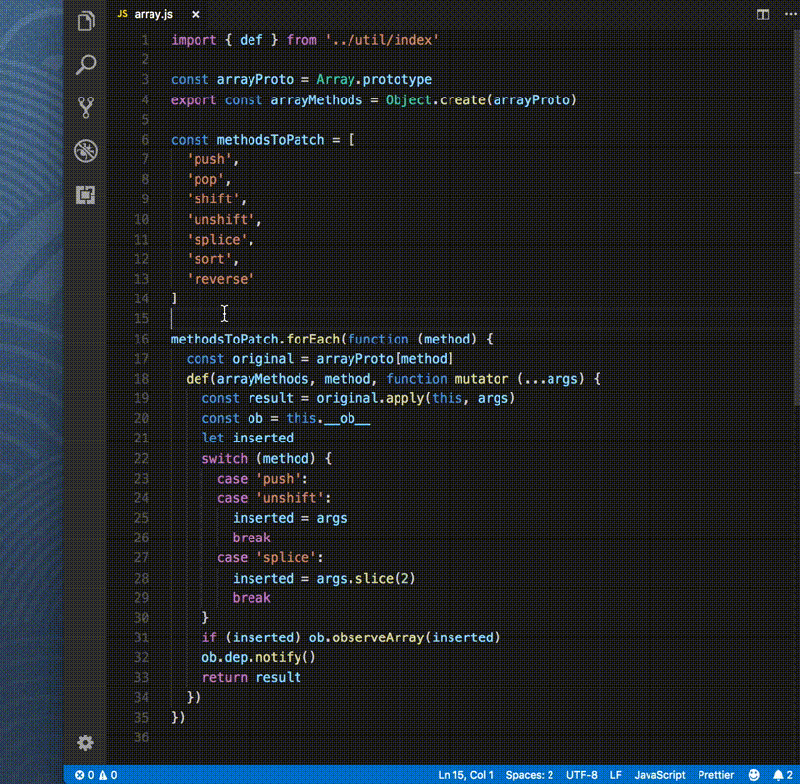Click the Split Editor icon
The height and width of the screenshot is (784, 800).
(x=761, y=14)
